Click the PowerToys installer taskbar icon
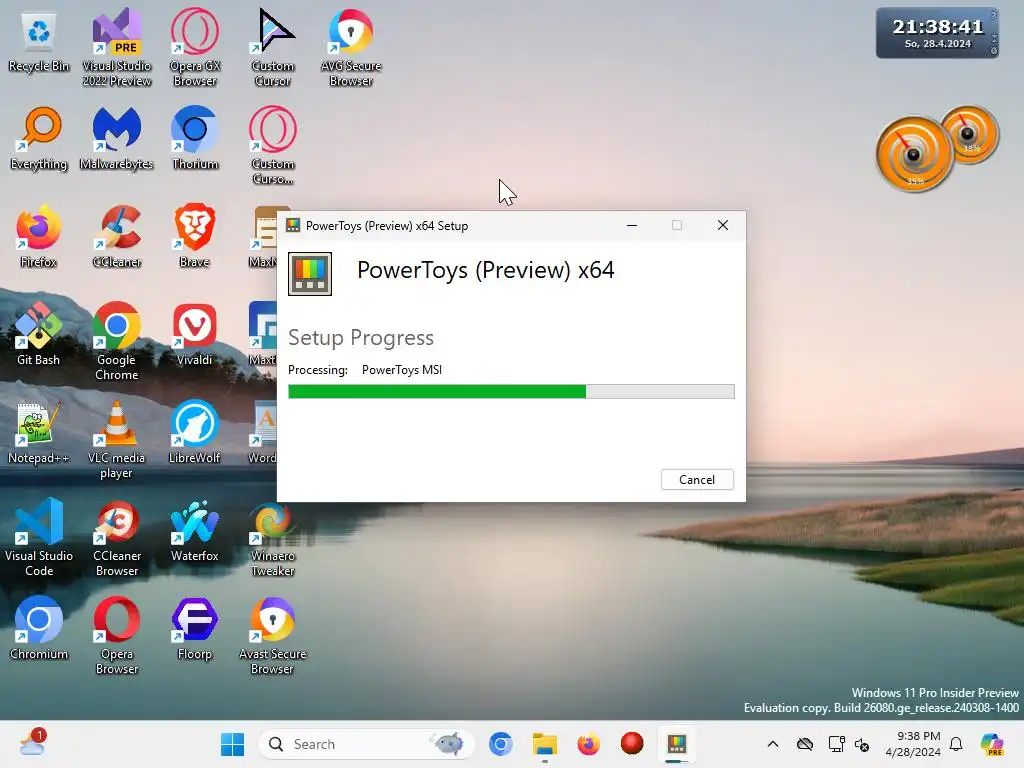This screenshot has height=768, width=1024. pos(677,744)
